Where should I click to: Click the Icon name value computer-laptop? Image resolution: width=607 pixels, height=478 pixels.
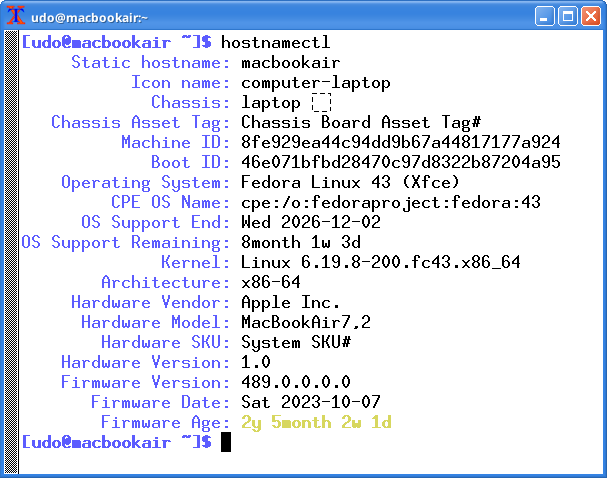[316, 83]
